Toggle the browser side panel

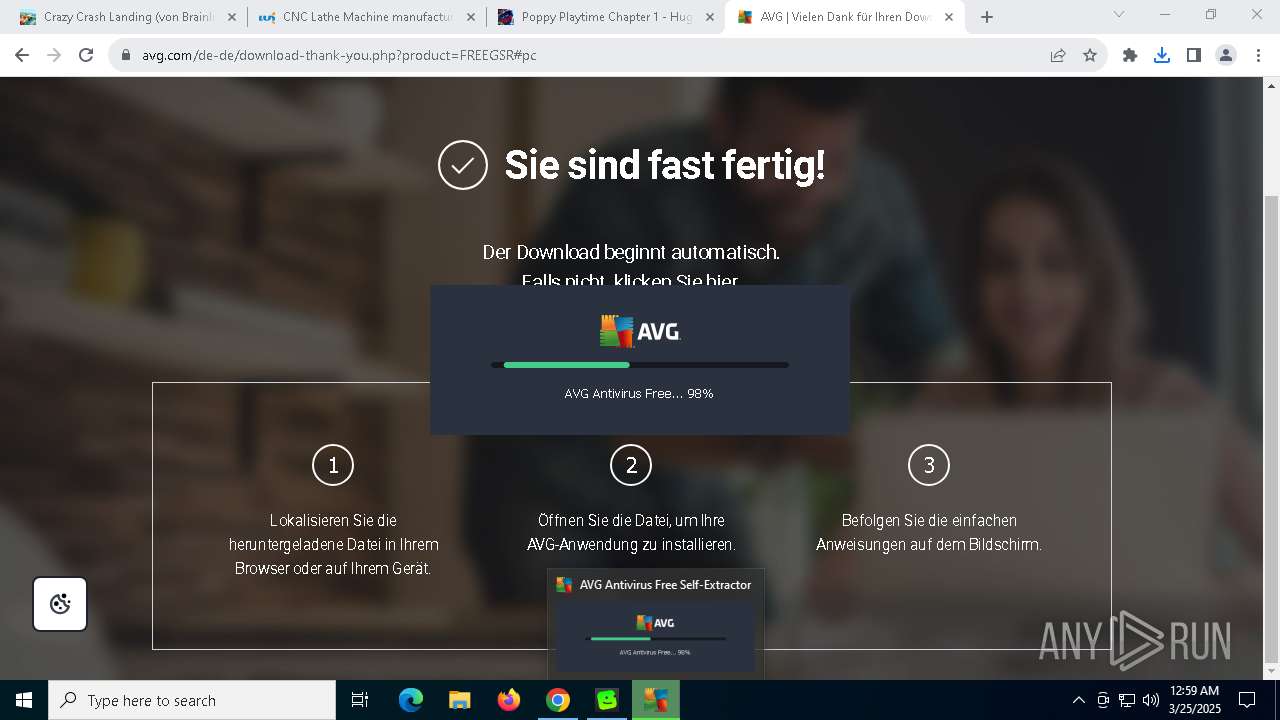[1194, 55]
